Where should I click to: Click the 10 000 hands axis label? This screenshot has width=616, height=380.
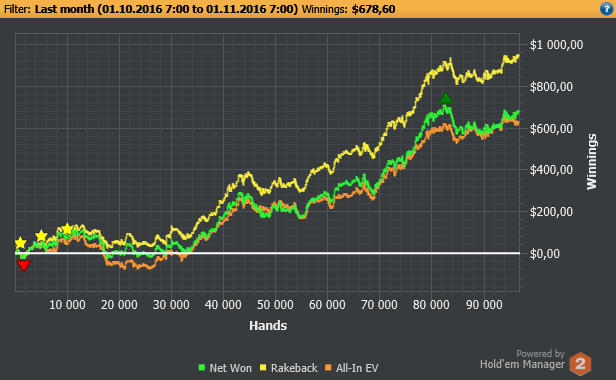pyautogui.click(x=67, y=305)
